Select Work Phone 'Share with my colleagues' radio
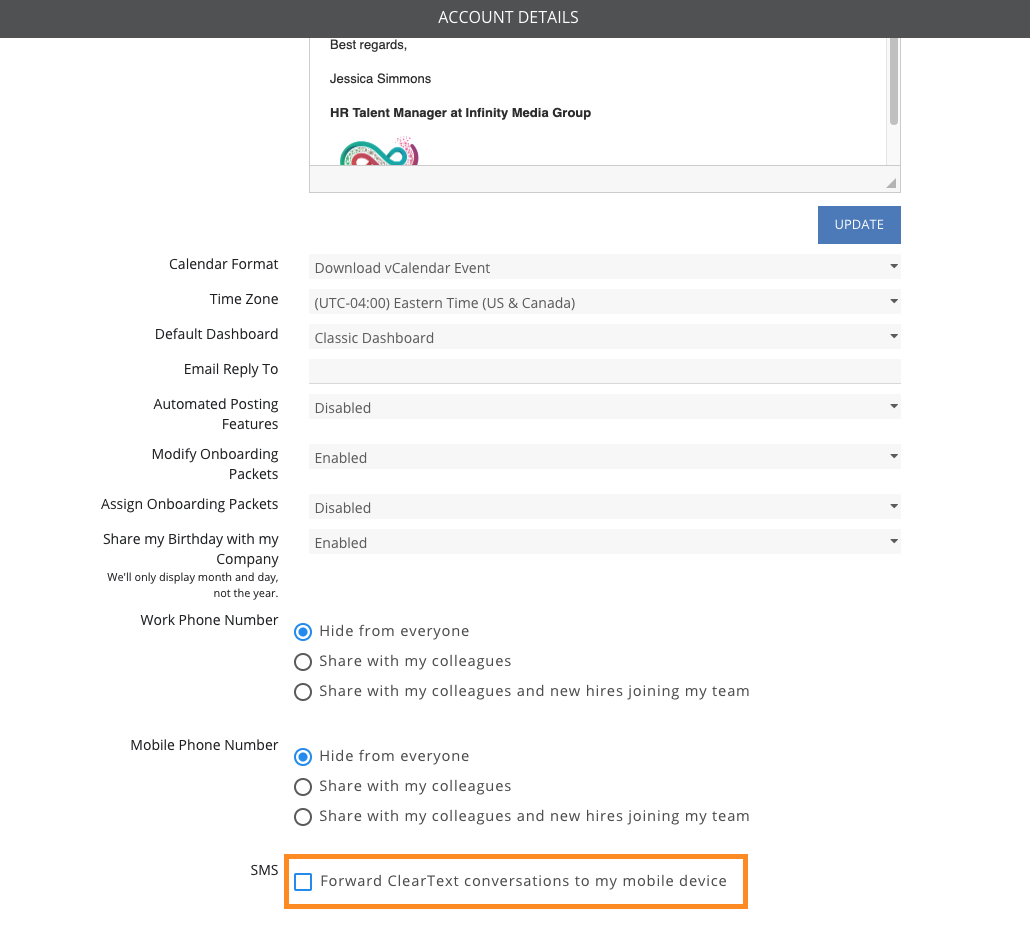Viewport: 1030px width, 939px height. (x=303, y=662)
